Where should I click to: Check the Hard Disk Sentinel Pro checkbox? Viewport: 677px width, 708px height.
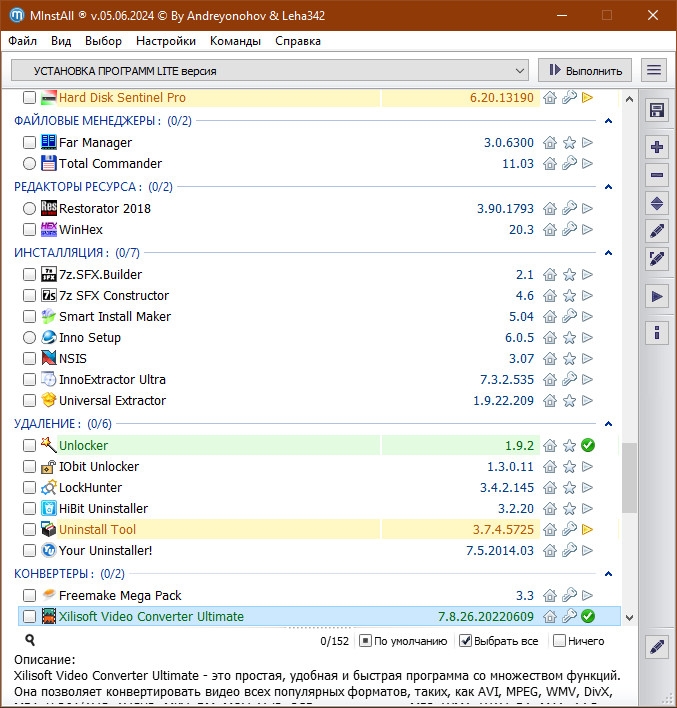tap(29, 98)
